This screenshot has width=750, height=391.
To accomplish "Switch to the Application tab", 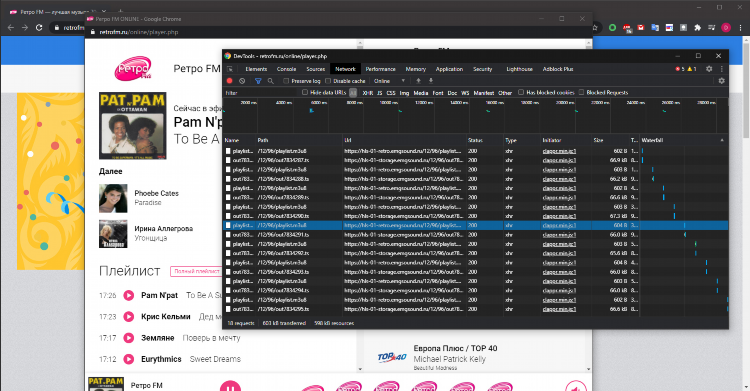I will 449,69.
